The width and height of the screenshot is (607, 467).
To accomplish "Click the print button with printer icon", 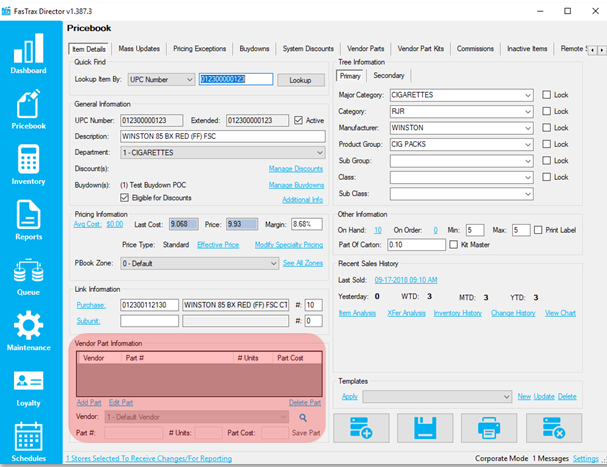I will [x=489, y=428].
